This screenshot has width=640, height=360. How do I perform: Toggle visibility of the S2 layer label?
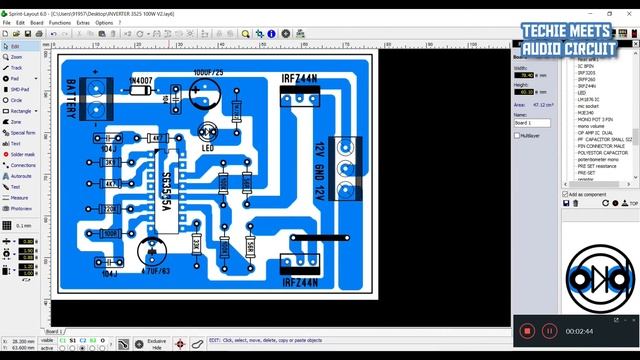coord(93,340)
